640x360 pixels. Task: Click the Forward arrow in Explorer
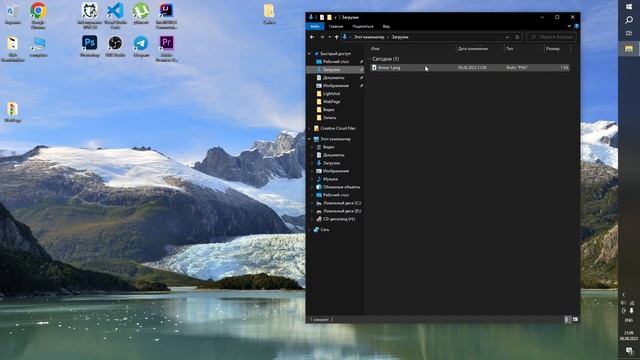(322, 37)
